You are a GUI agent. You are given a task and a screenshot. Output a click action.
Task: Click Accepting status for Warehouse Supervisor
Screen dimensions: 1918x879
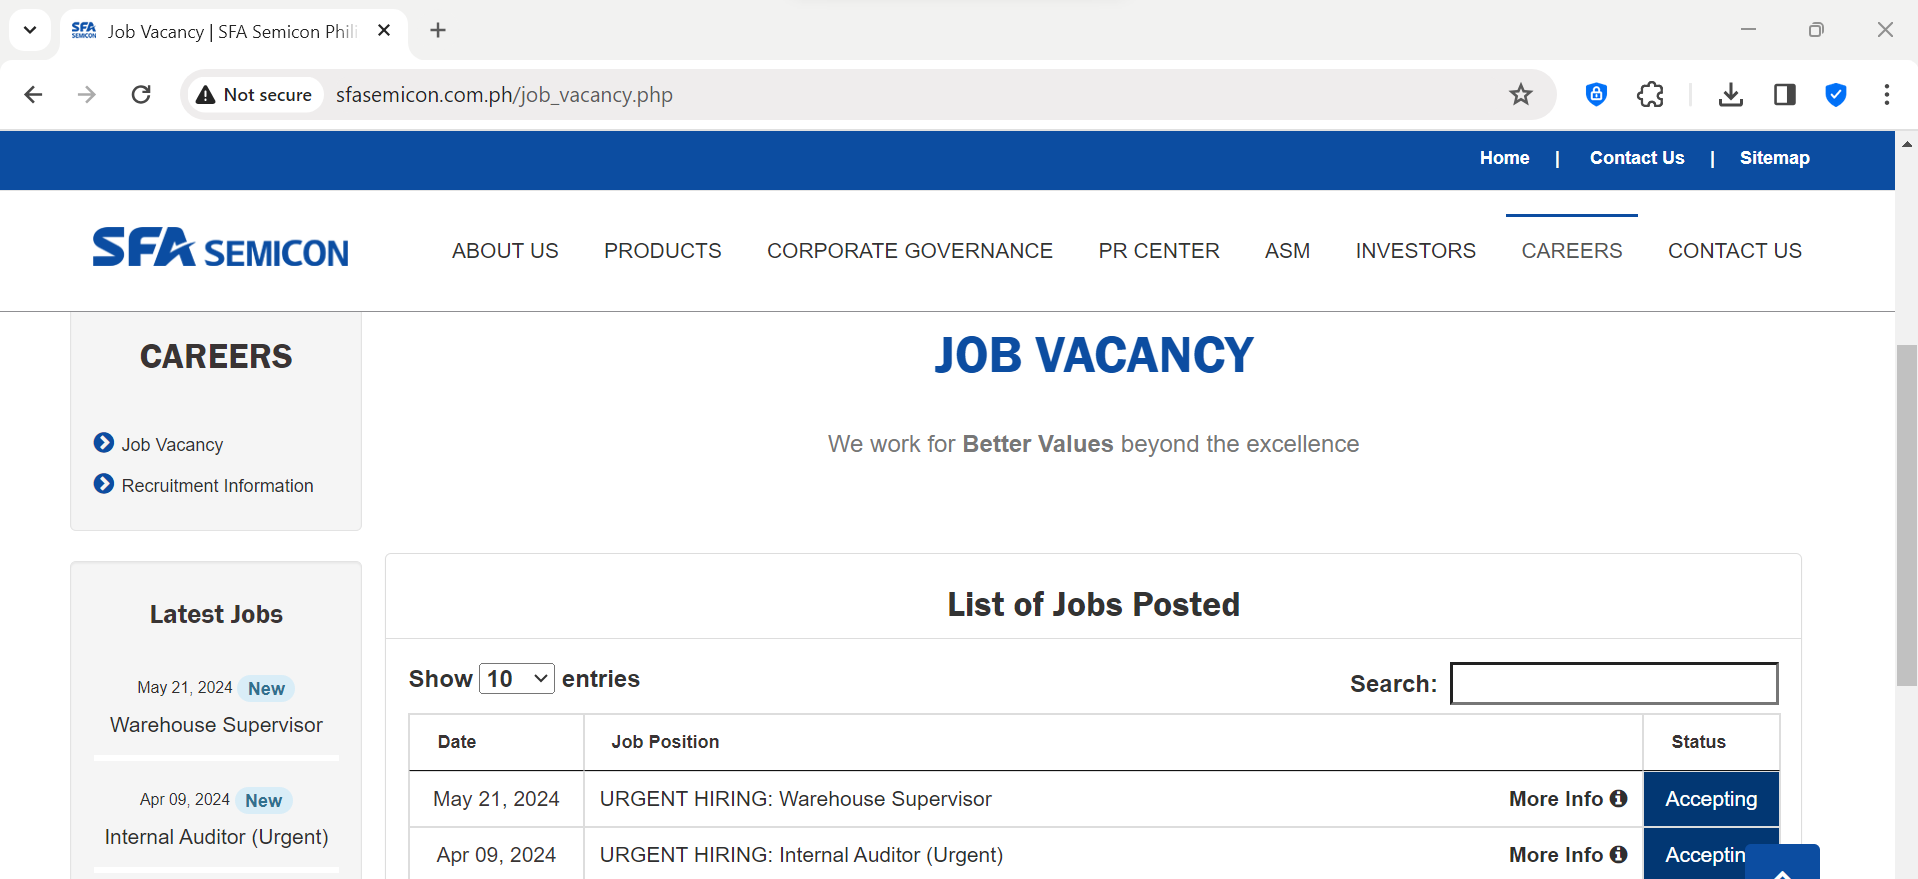click(x=1710, y=799)
